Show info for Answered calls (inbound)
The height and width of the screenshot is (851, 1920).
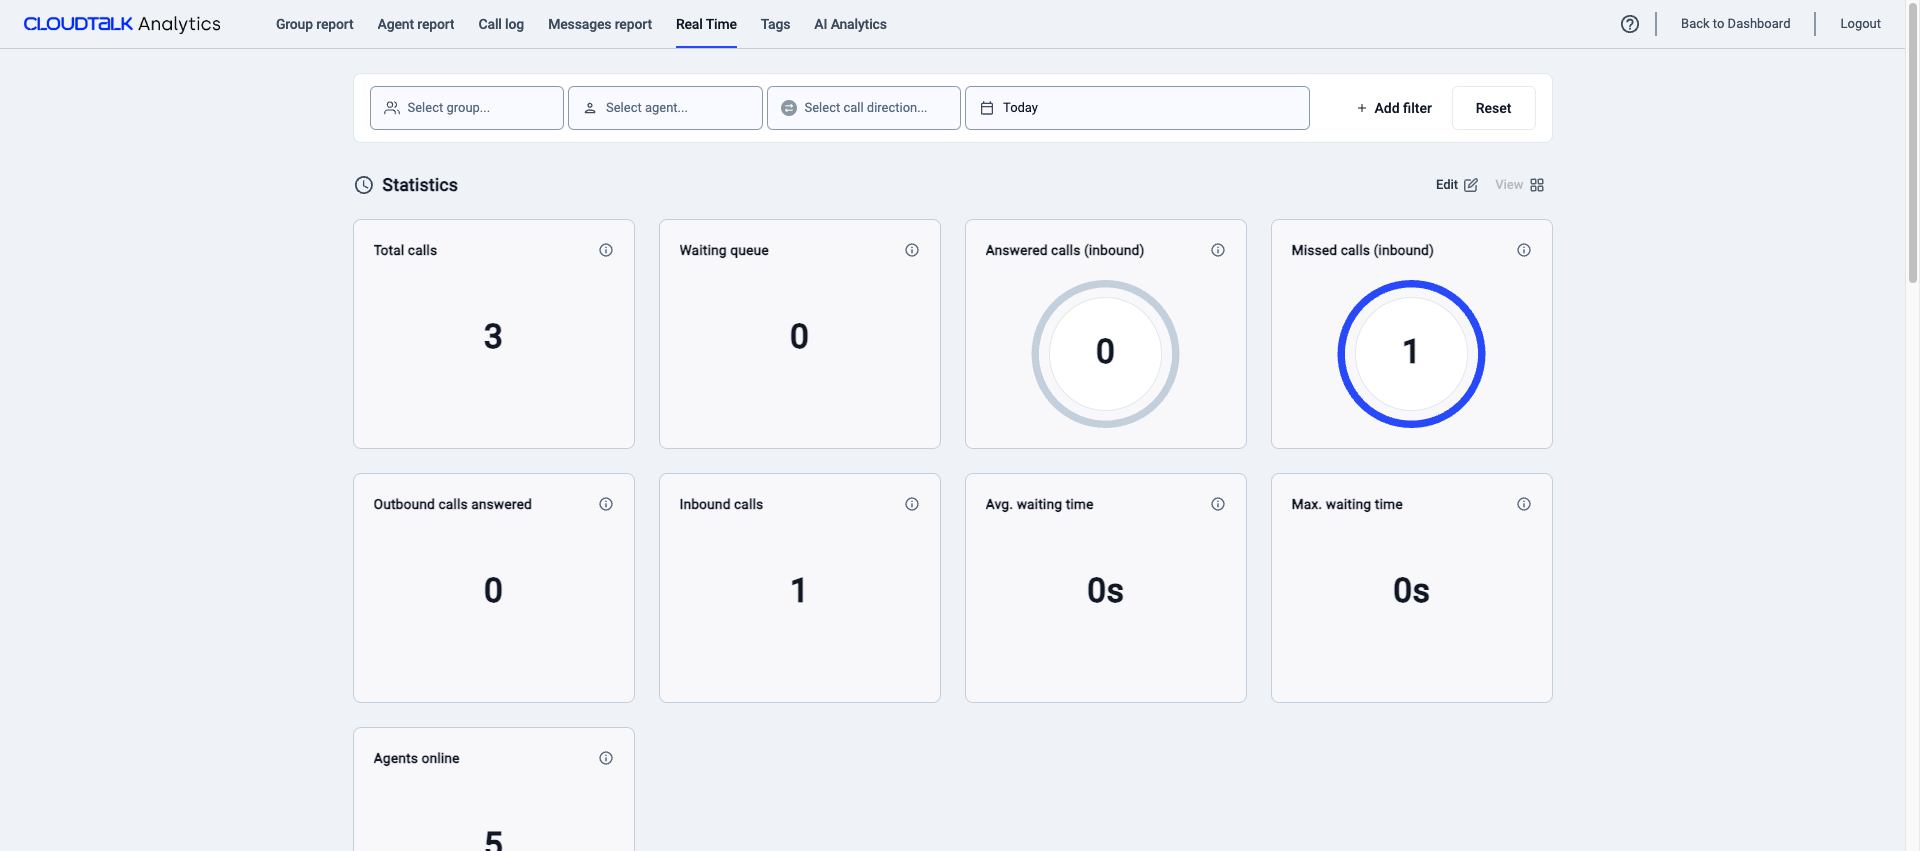[x=1218, y=250]
